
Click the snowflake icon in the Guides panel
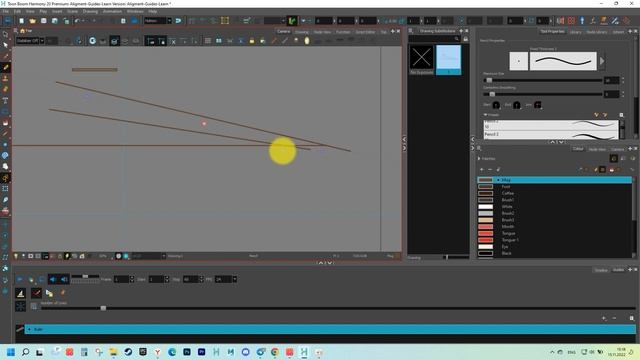pos(20,306)
